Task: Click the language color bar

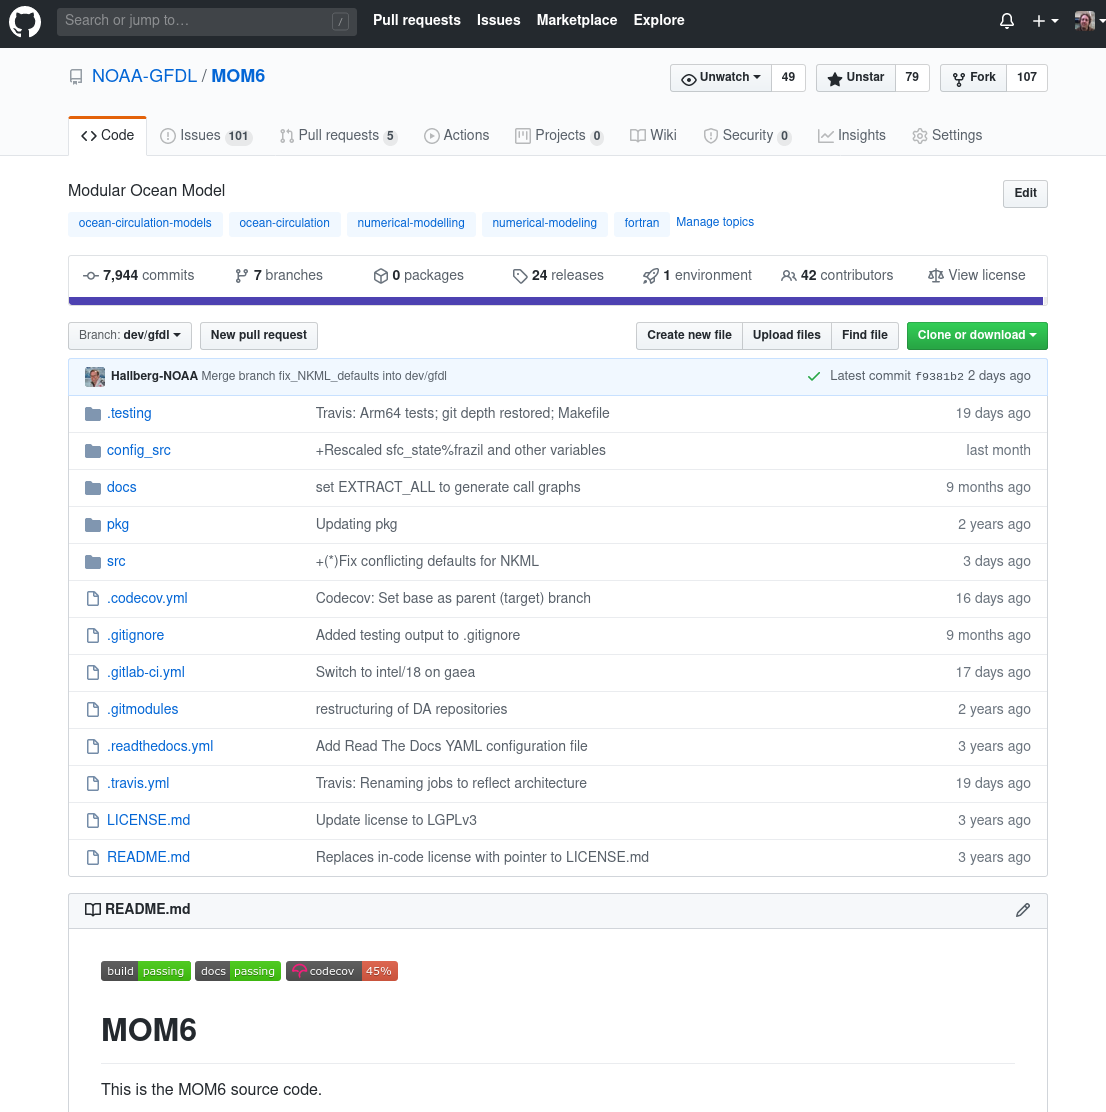Action: [555, 301]
